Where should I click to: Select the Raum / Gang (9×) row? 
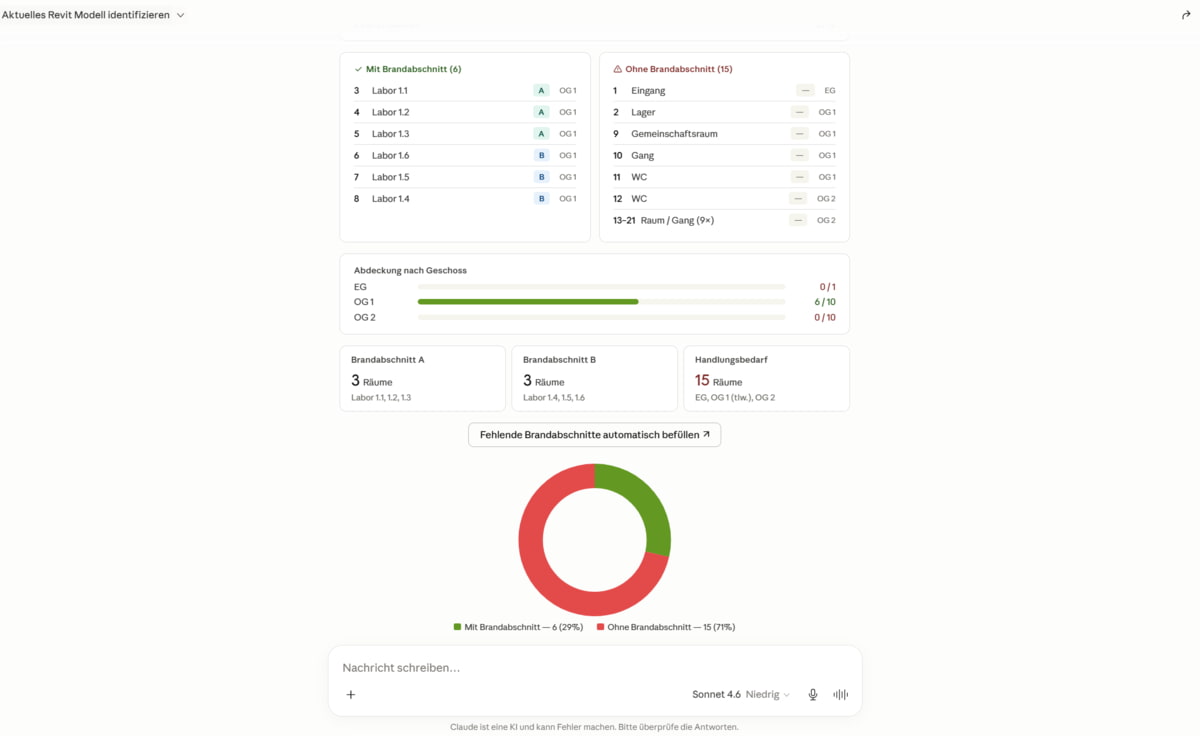coord(724,220)
